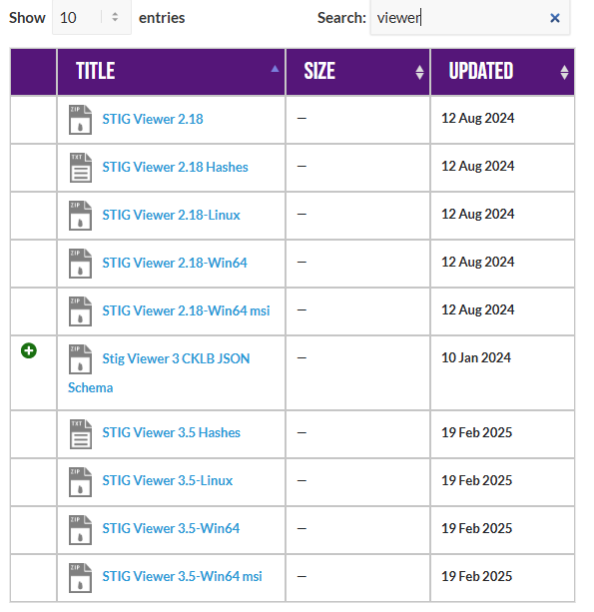594x612 pixels.
Task: Expand row details with green plus icon
Action: pos(29,350)
